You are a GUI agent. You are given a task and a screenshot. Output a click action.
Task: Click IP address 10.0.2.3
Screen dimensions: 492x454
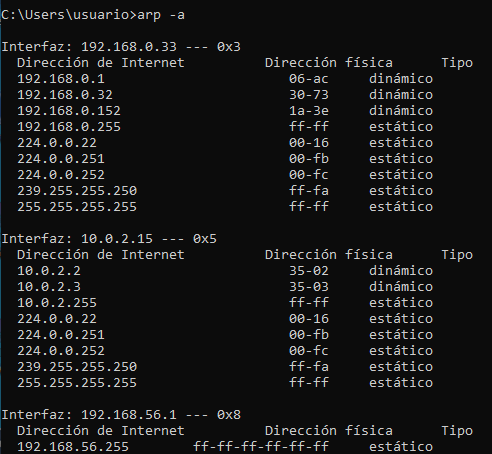click(x=49, y=287)
